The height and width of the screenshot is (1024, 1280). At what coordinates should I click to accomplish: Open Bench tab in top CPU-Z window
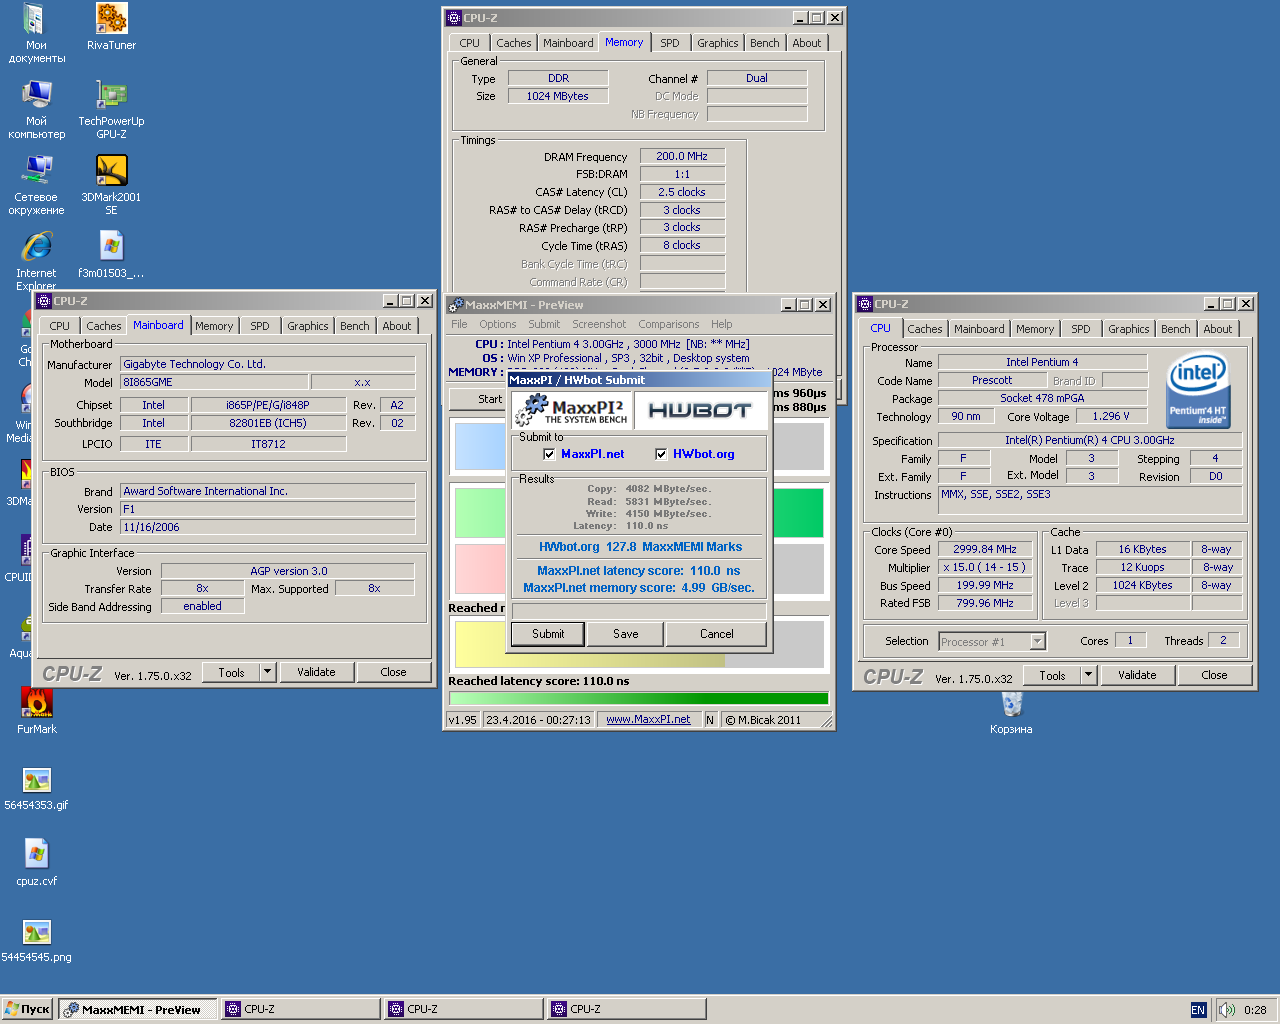(765, 43)
